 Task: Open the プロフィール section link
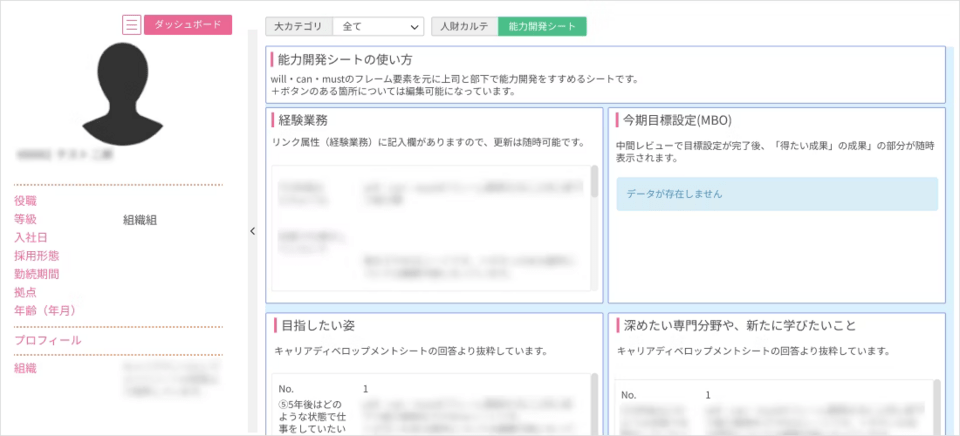(x=48, y=340)
